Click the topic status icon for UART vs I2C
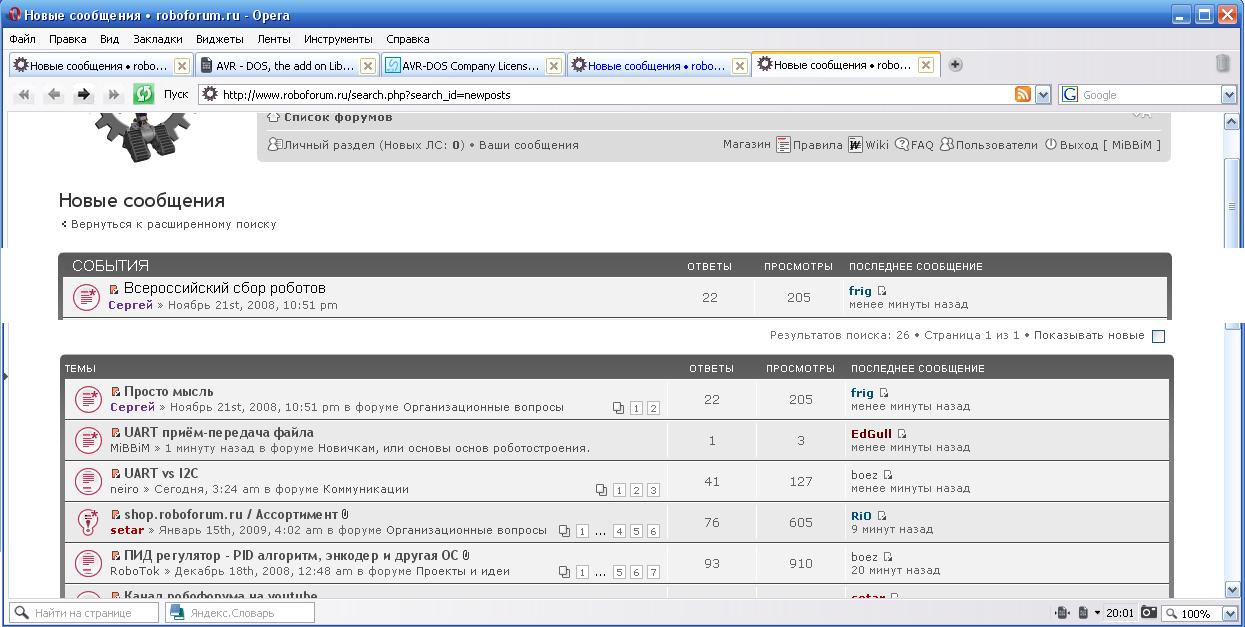Image resolution: width=1245 pixels, height=627 pixels. (88, 481)
